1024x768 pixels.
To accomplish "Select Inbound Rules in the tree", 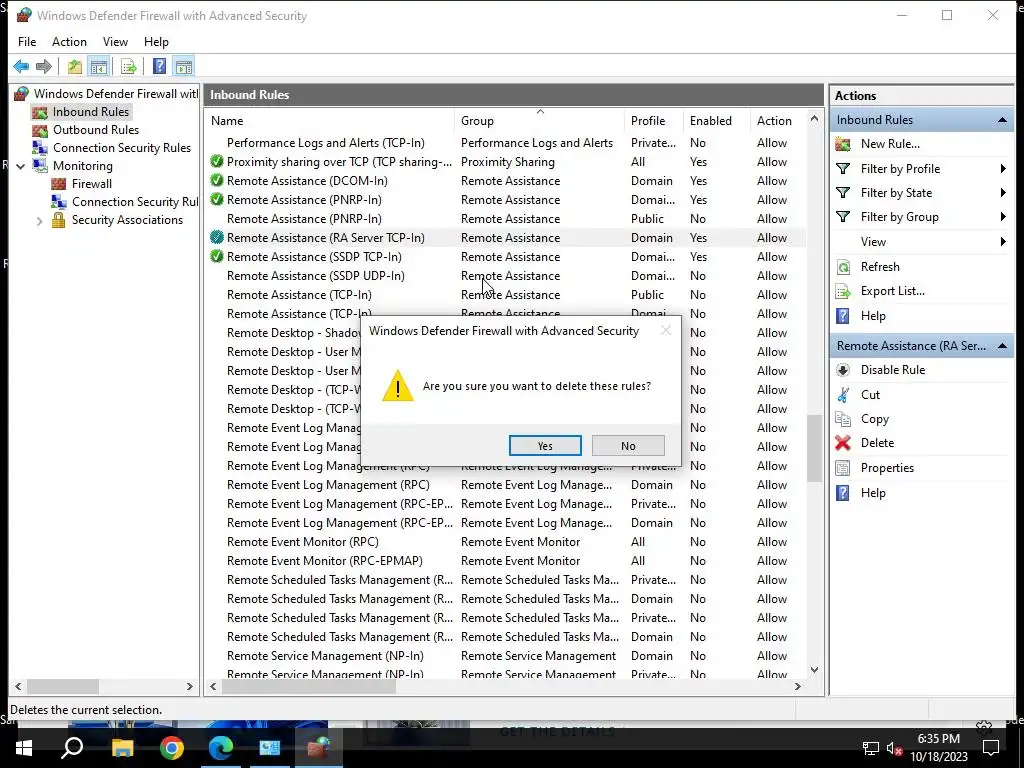I will tap(91, 112).
